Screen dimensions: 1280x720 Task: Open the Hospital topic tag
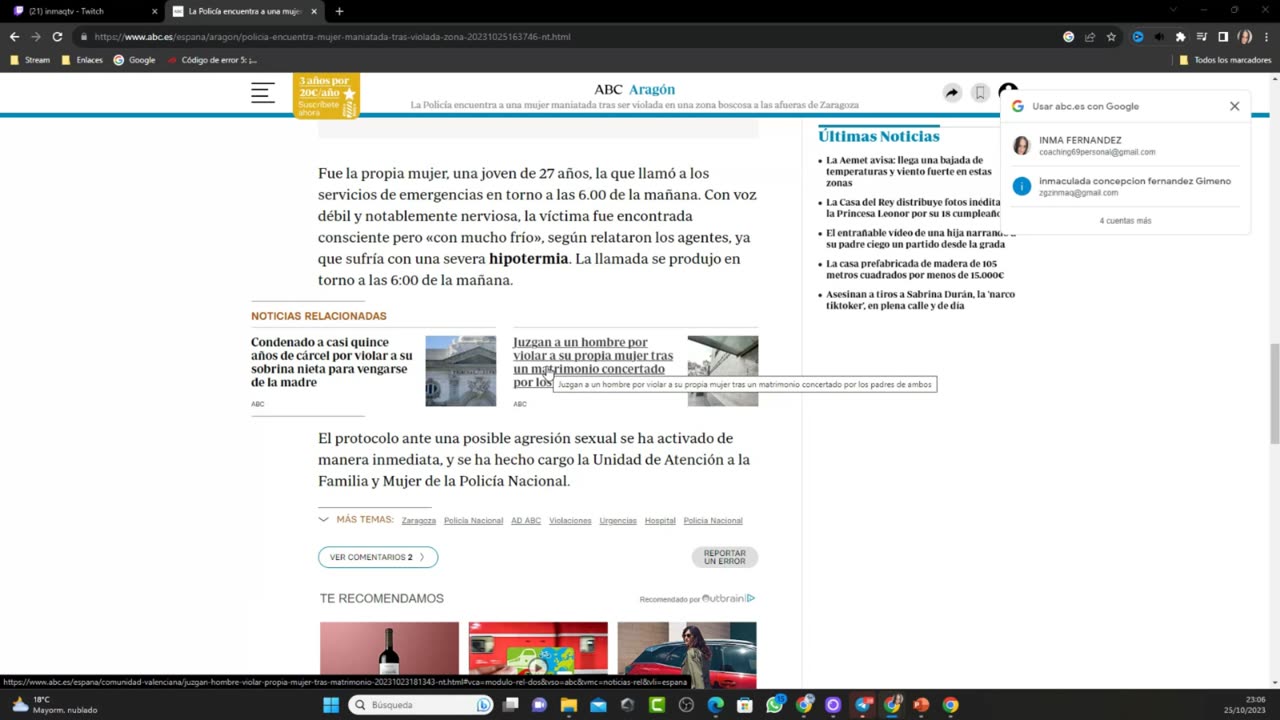click(x=660, y=521)
